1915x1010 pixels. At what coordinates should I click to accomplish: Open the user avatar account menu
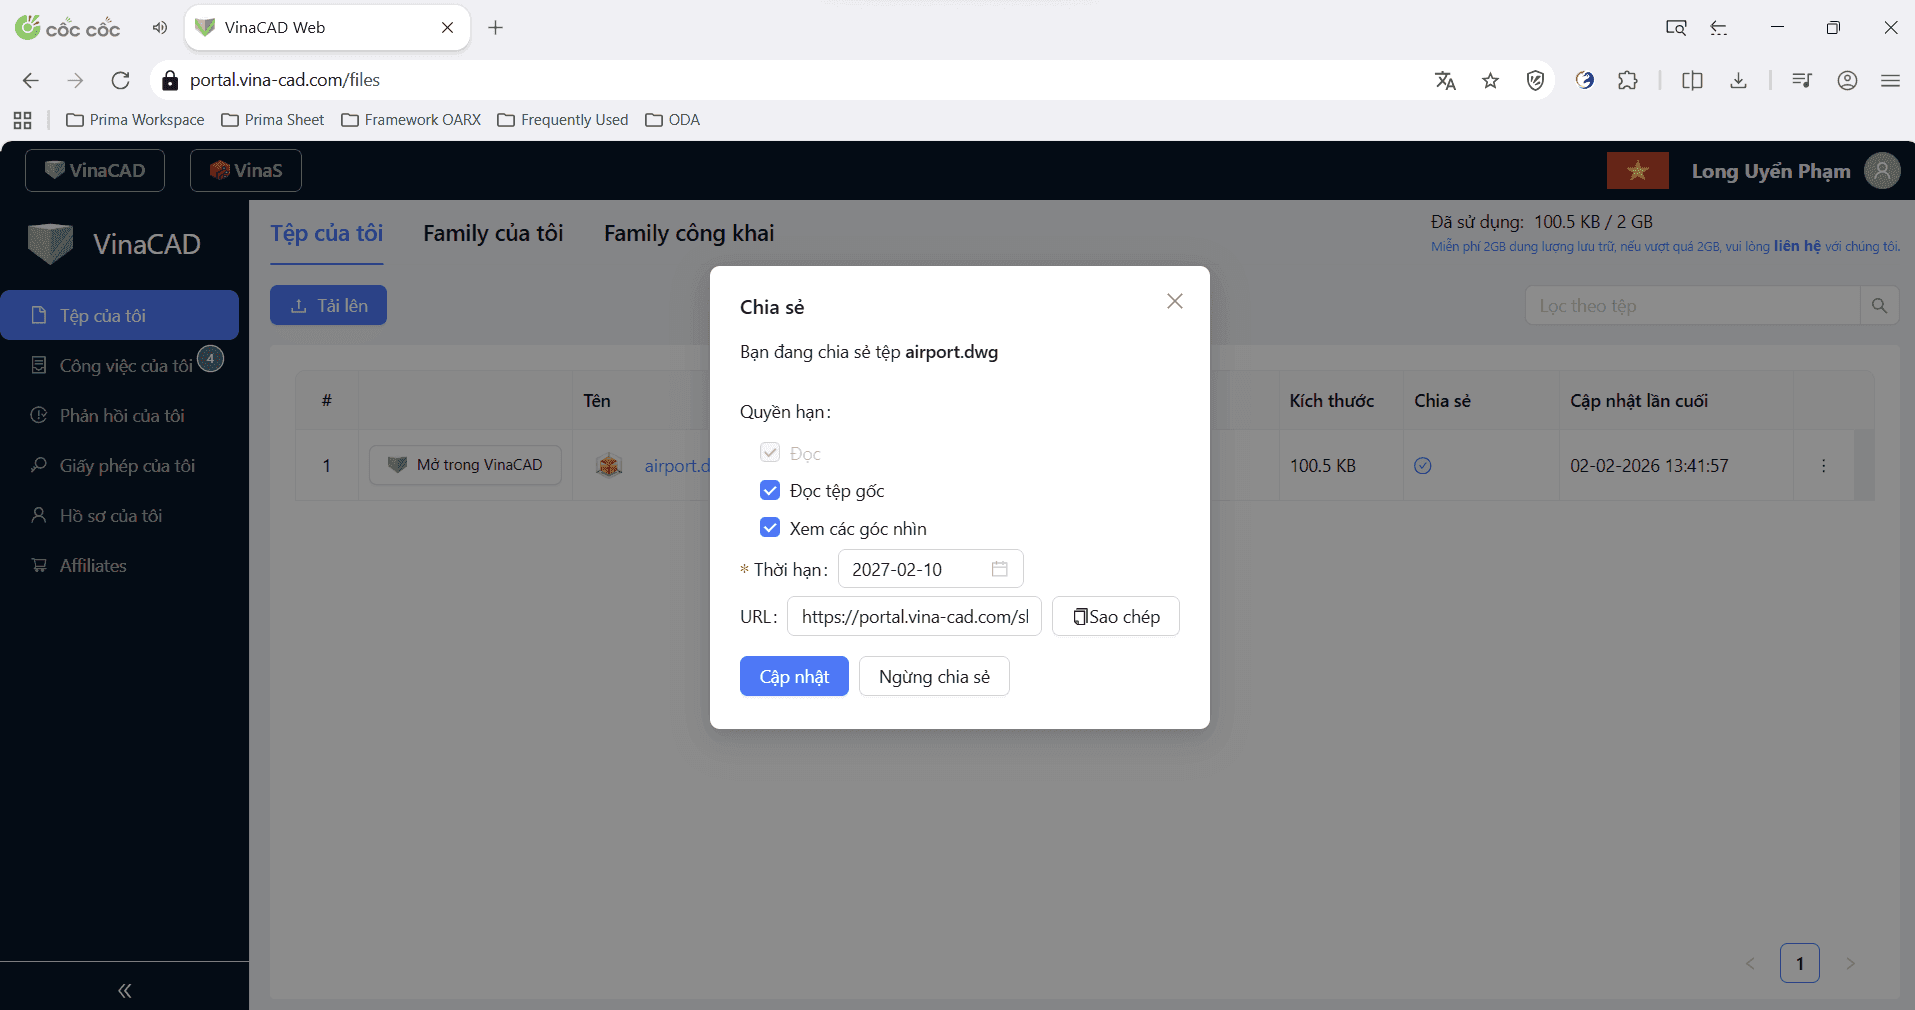pos(1882,171)
